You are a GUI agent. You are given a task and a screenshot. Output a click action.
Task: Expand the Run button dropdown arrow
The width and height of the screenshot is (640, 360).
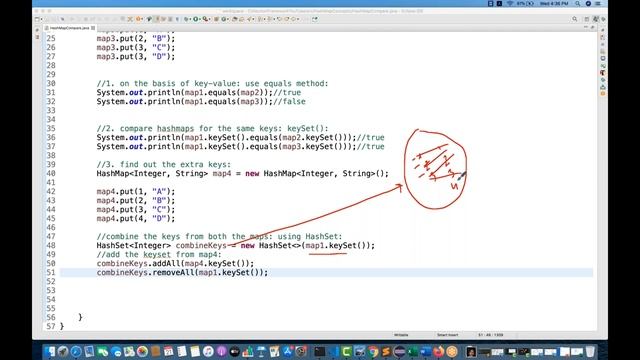pyautogui.click(x=200, y=19)
